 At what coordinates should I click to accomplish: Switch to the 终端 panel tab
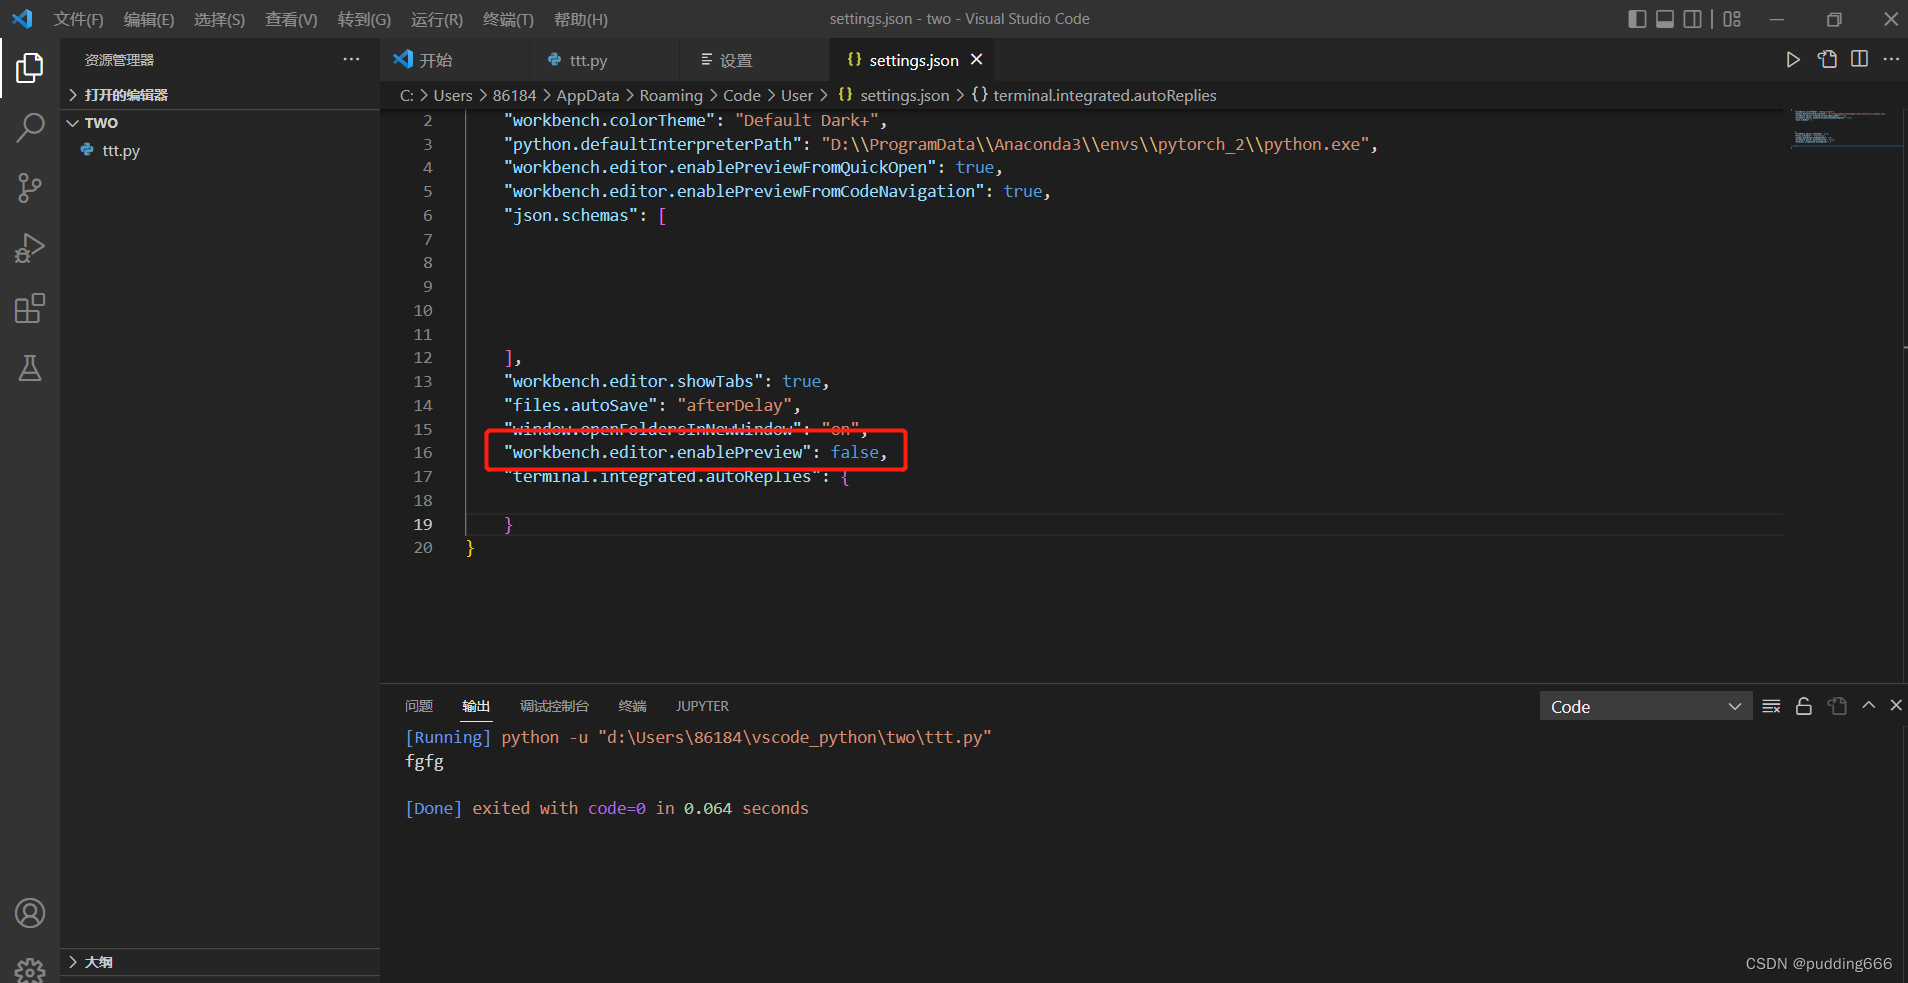[632, 706]
